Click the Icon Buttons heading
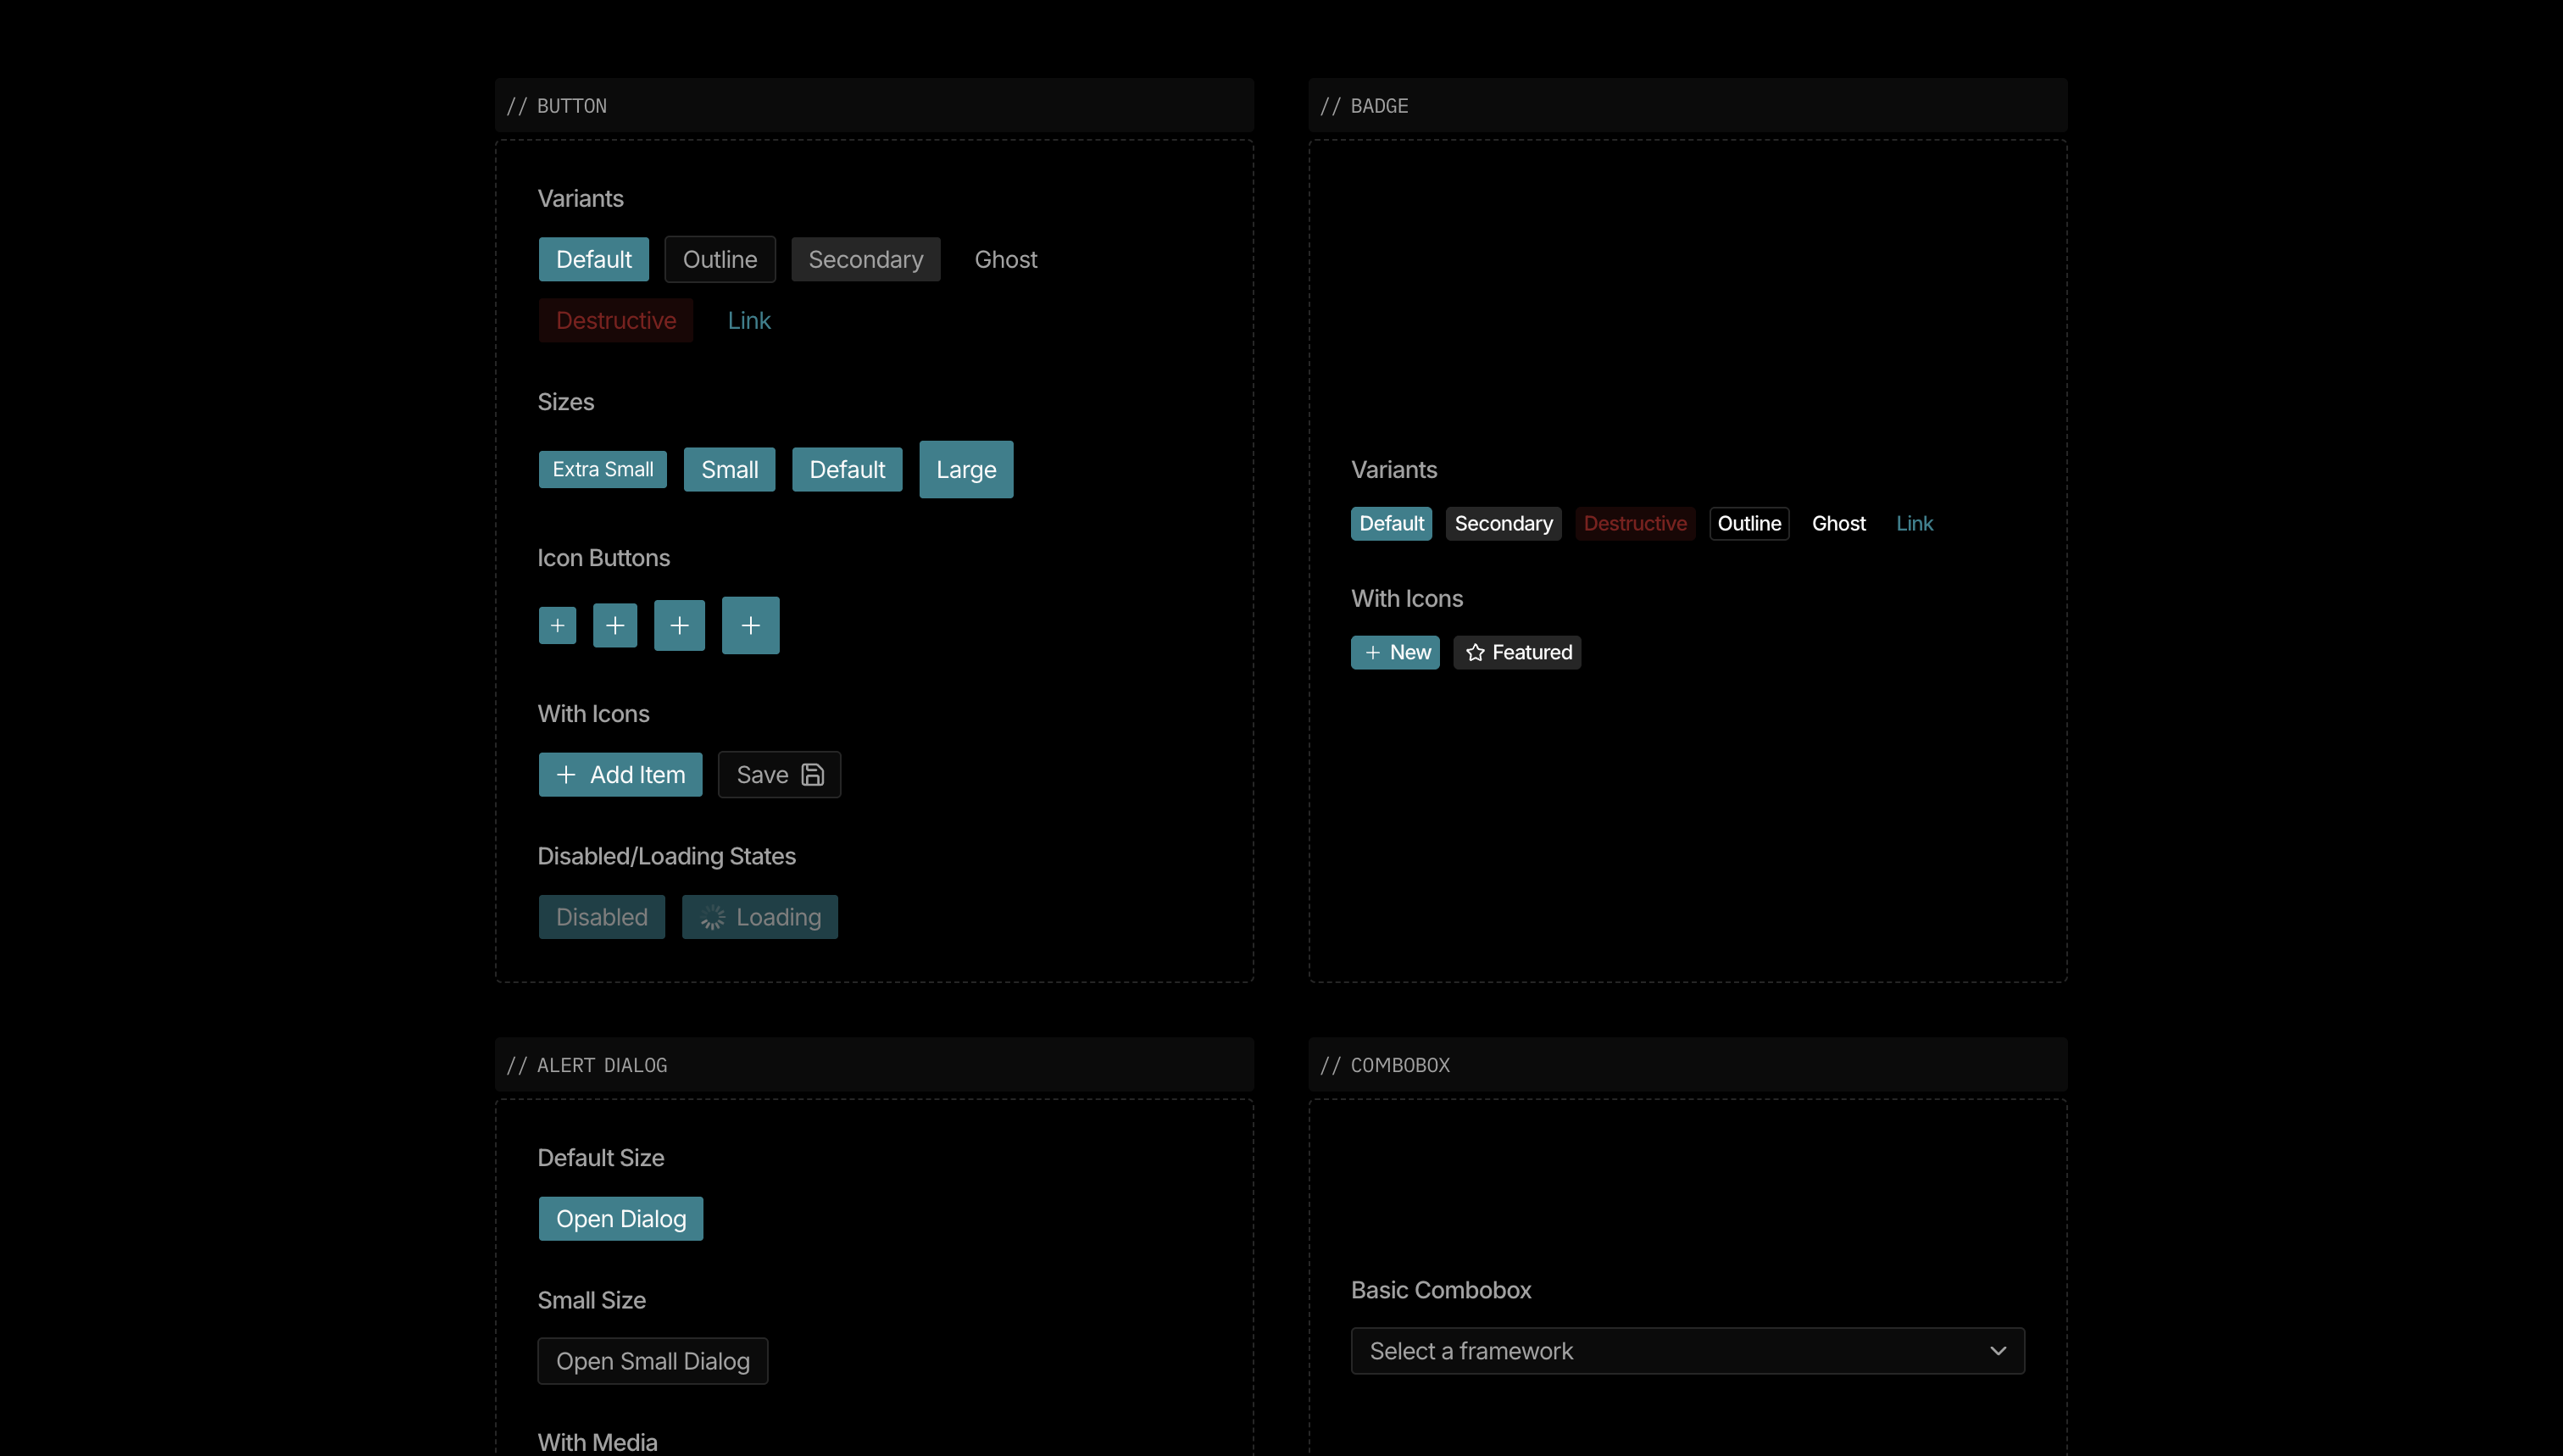Screen dimensions: 2563x1456 click(x=604, y=558)
